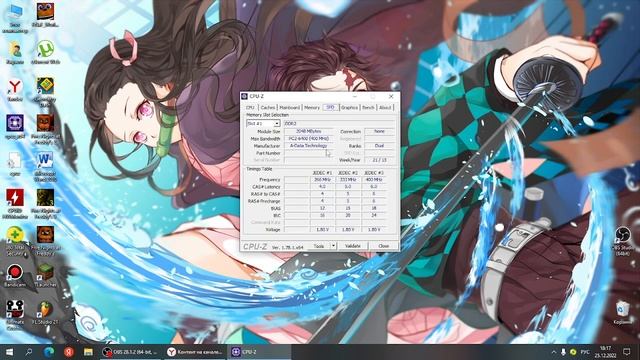
Task: Open the Windows Start menu
Action: pyautogui.click(x=9, y=352)
